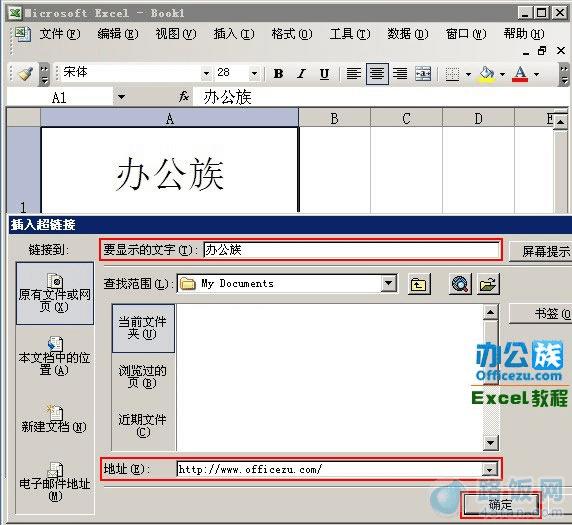Click Merge and Center icon
The height and width of the screenshot is (525, 572).
(x=423, y=74)
